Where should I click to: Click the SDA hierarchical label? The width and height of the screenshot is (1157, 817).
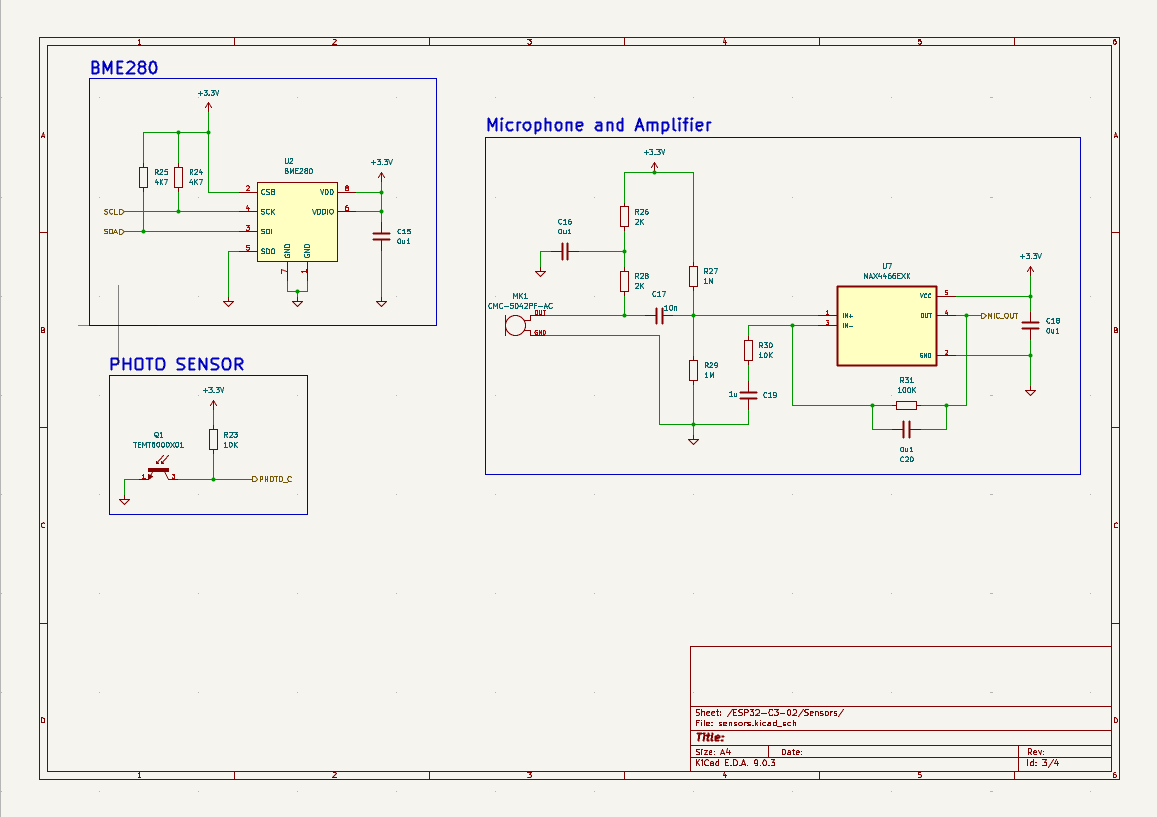click(x=114, y=232)
